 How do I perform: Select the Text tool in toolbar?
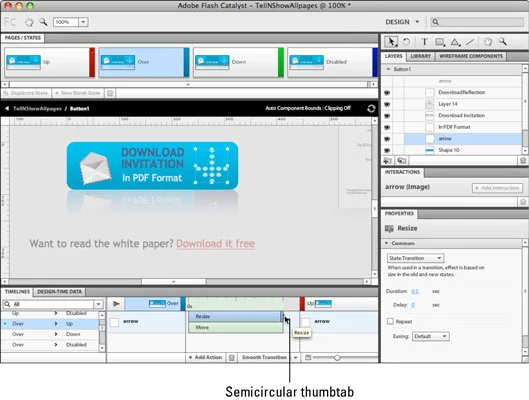tap(424, 42)
